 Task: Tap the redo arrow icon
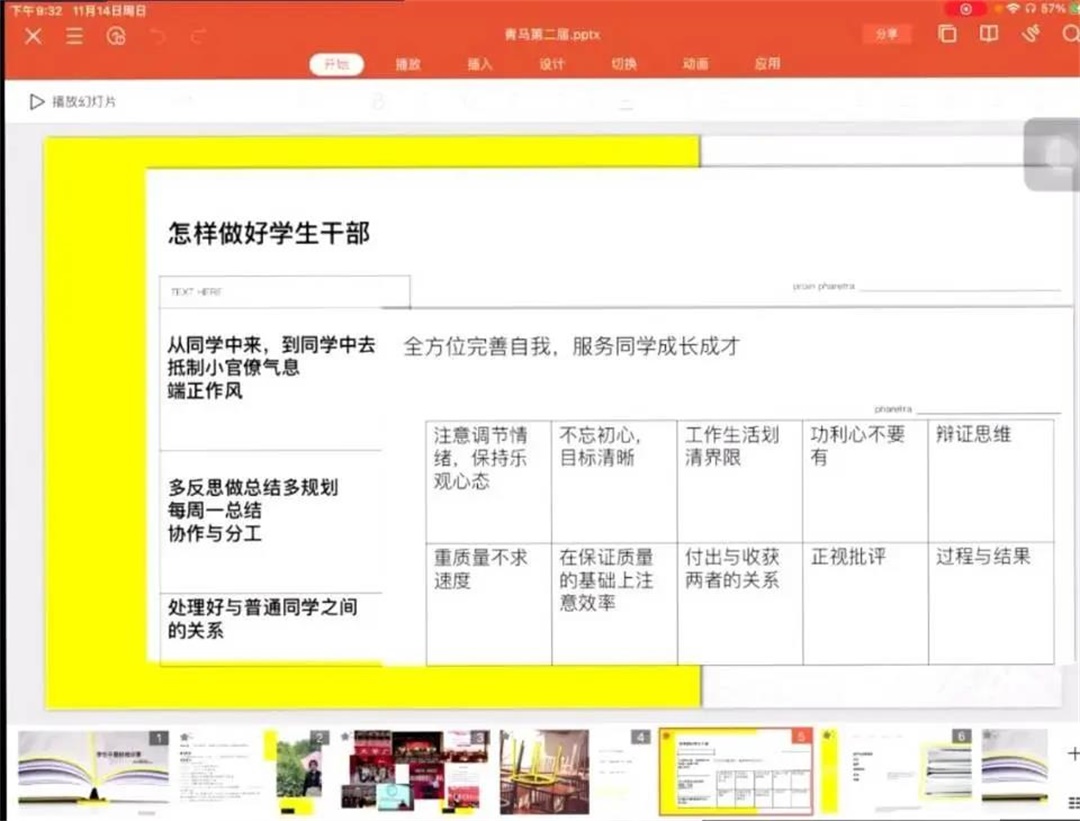coord(196,33)
